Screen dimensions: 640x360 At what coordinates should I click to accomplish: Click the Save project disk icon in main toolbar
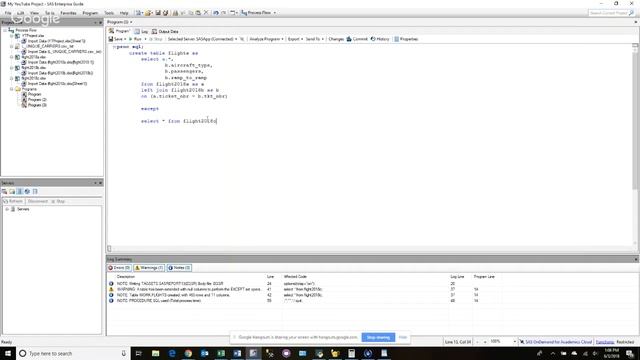(x=158, y=13)
